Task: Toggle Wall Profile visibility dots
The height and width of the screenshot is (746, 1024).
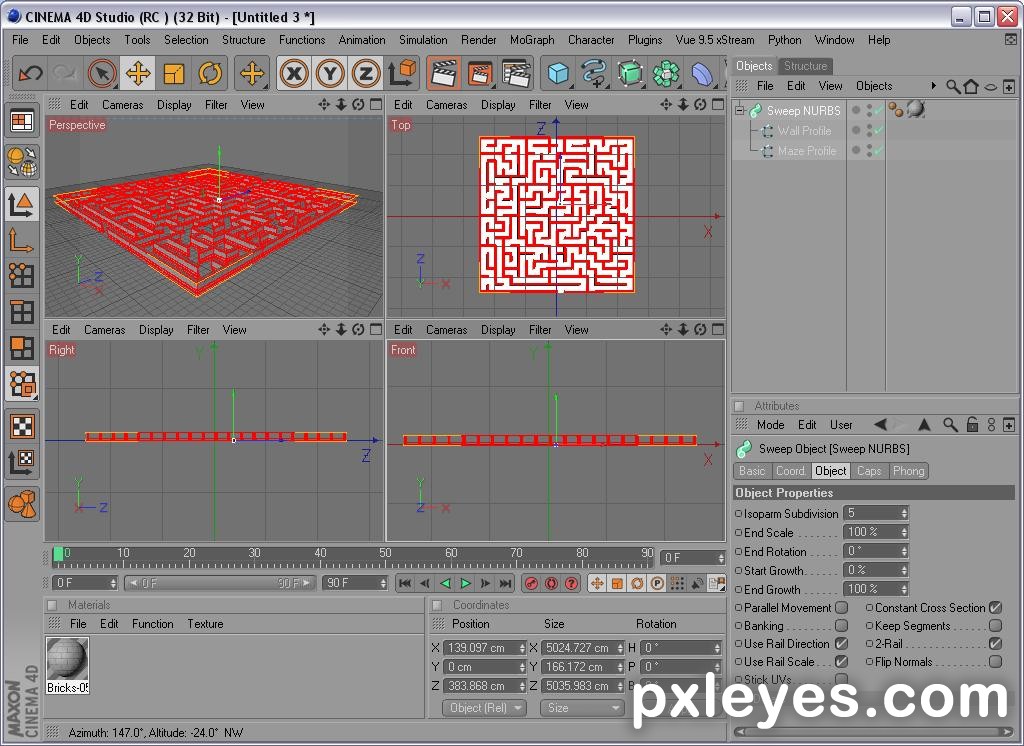Action: coord(869,131)
